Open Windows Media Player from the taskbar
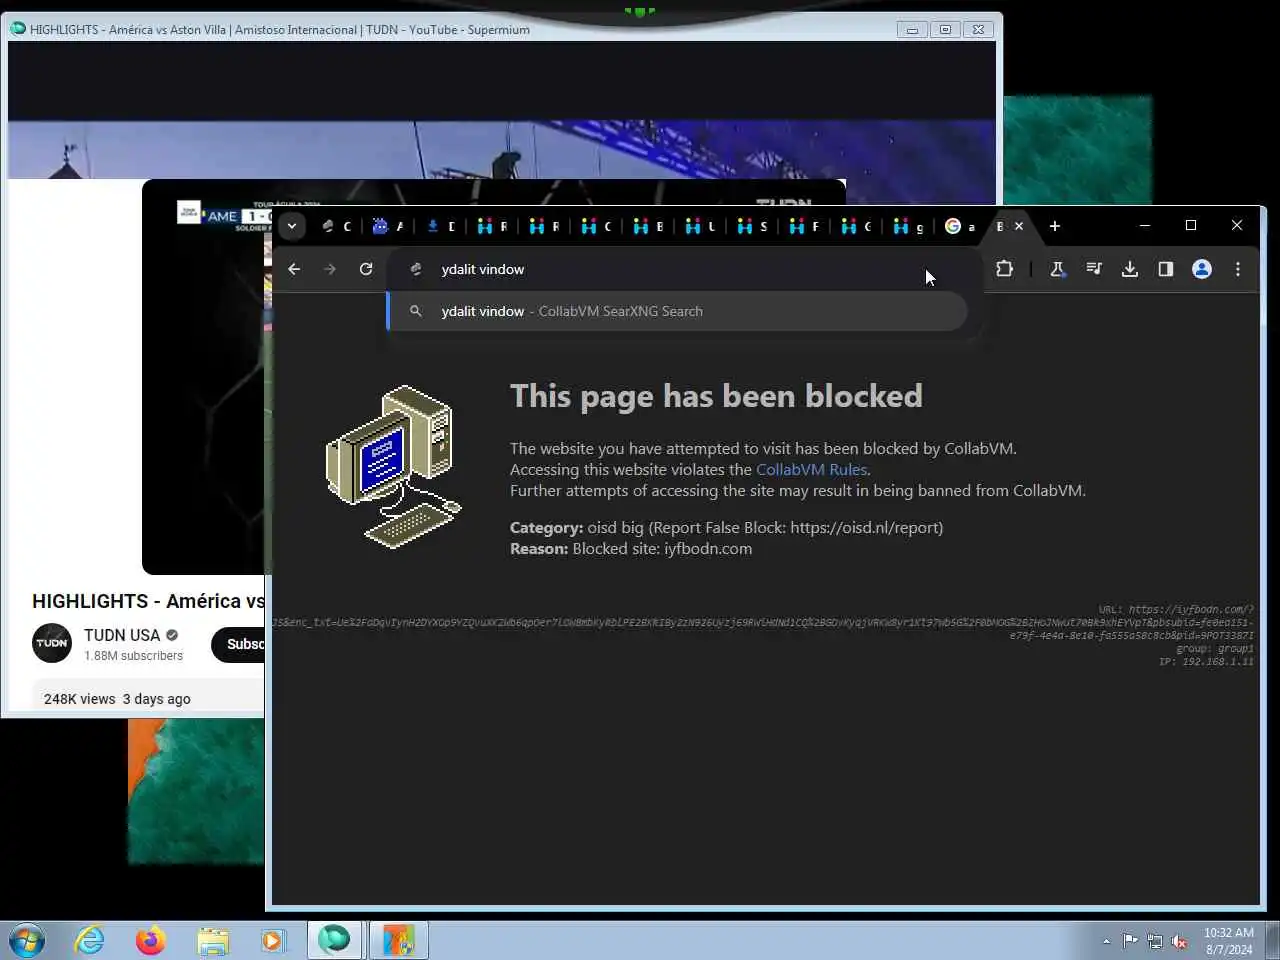The height and width of the screenshot is (960, 1280). click(x=272, y=941)
